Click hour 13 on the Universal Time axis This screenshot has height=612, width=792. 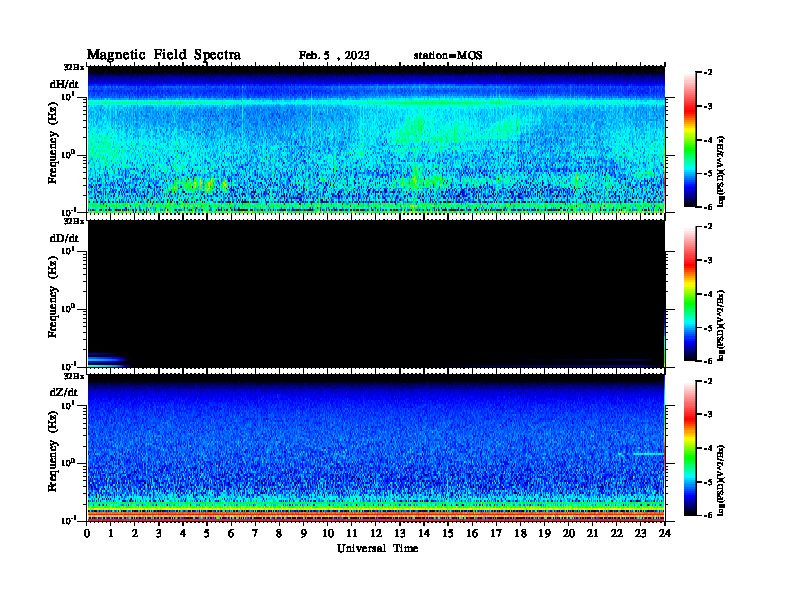tap(400, 533)
